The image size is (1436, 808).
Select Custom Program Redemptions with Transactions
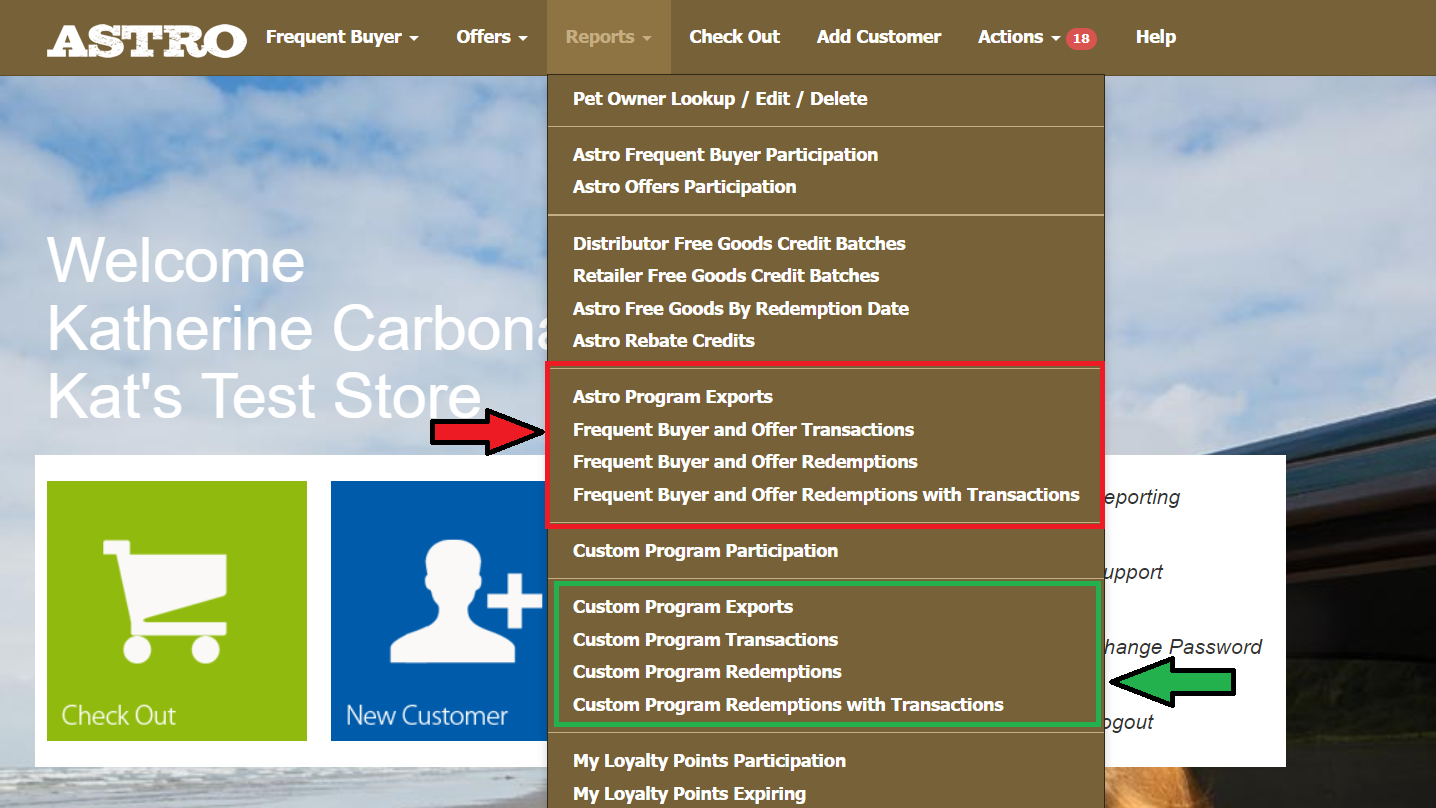(x=788, y=704)
